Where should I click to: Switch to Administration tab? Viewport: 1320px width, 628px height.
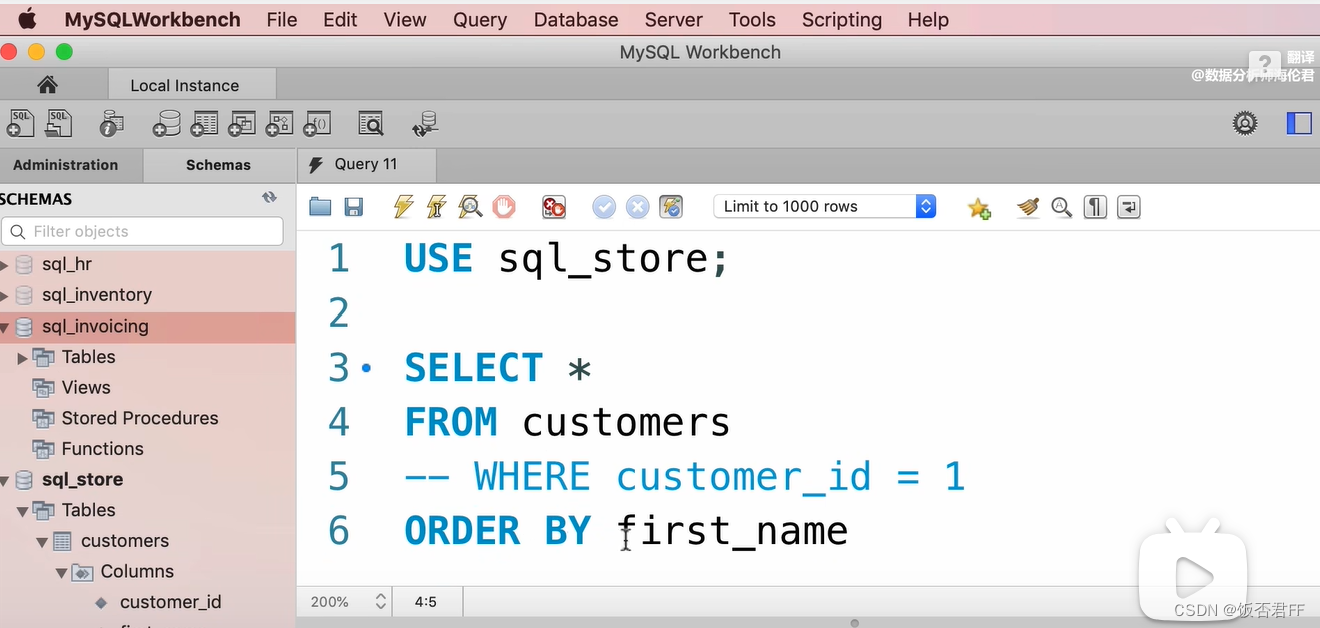65,165
